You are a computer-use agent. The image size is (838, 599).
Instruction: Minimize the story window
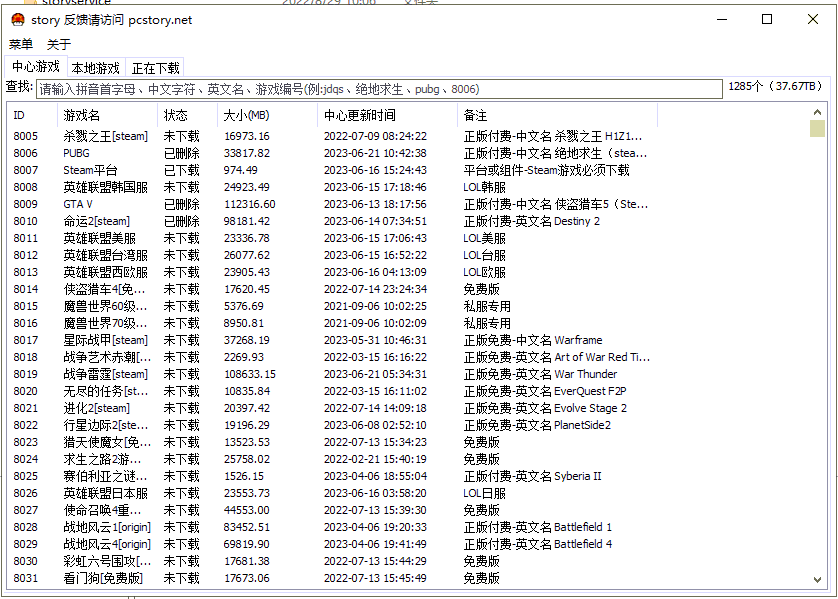coord(722,20)
